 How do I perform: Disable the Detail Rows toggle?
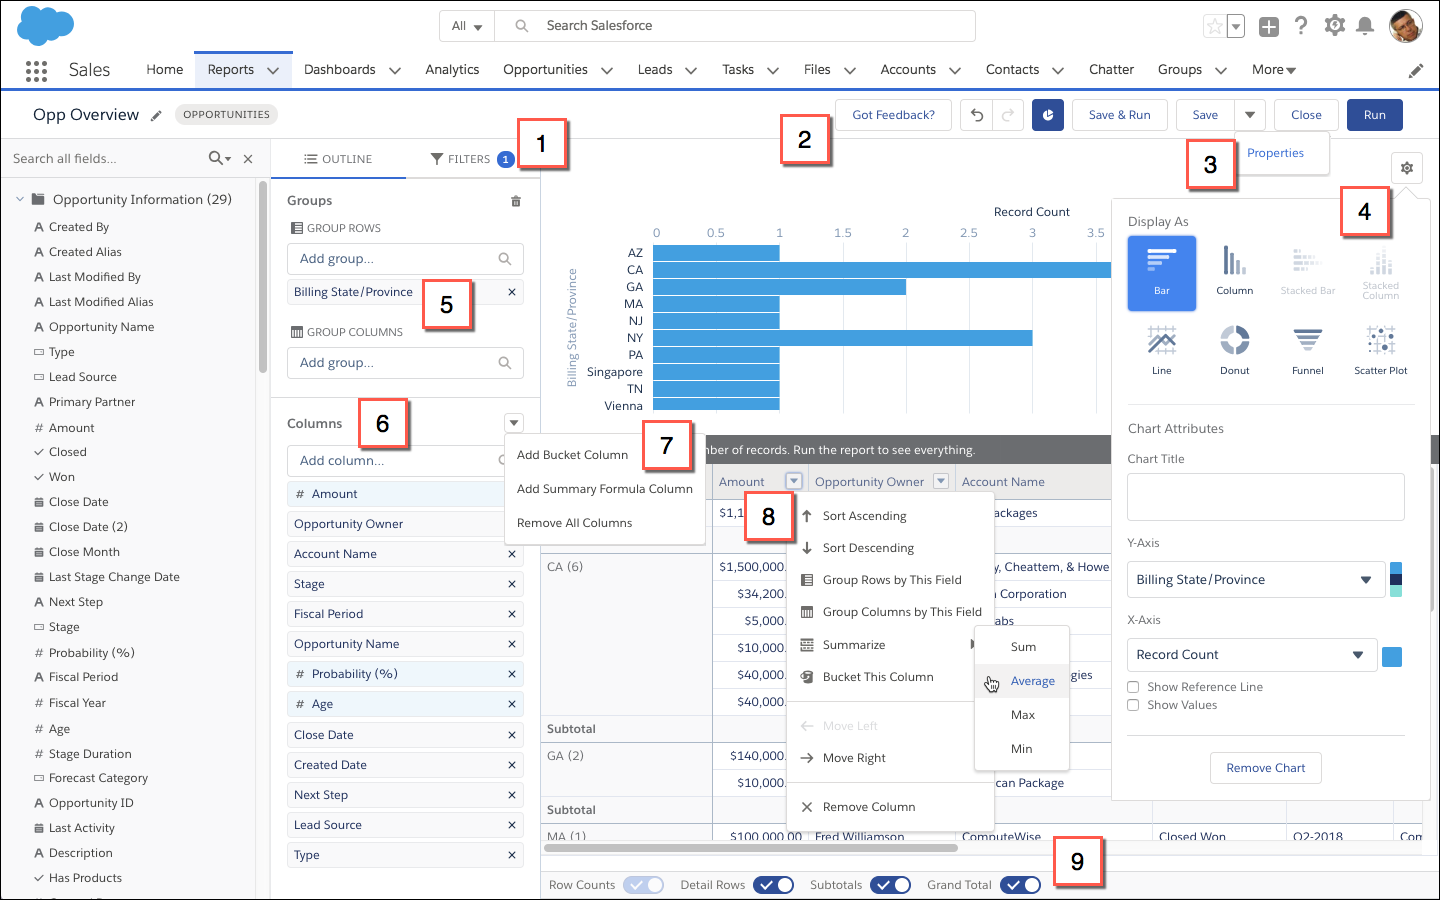point(773,885)
